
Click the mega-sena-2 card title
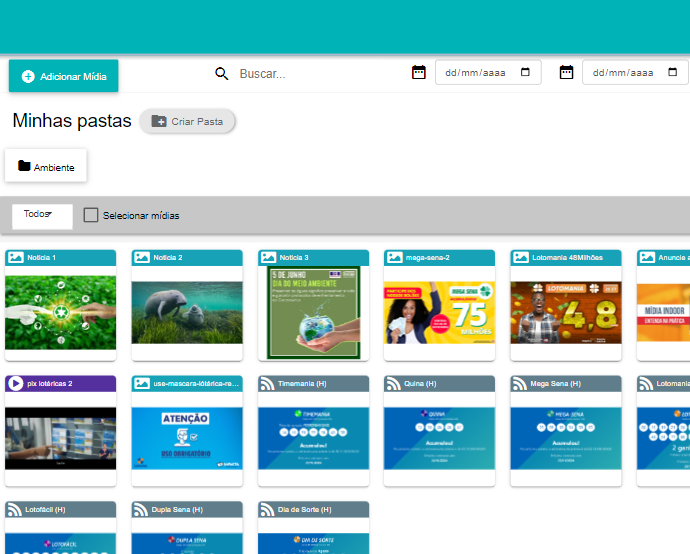427,257
